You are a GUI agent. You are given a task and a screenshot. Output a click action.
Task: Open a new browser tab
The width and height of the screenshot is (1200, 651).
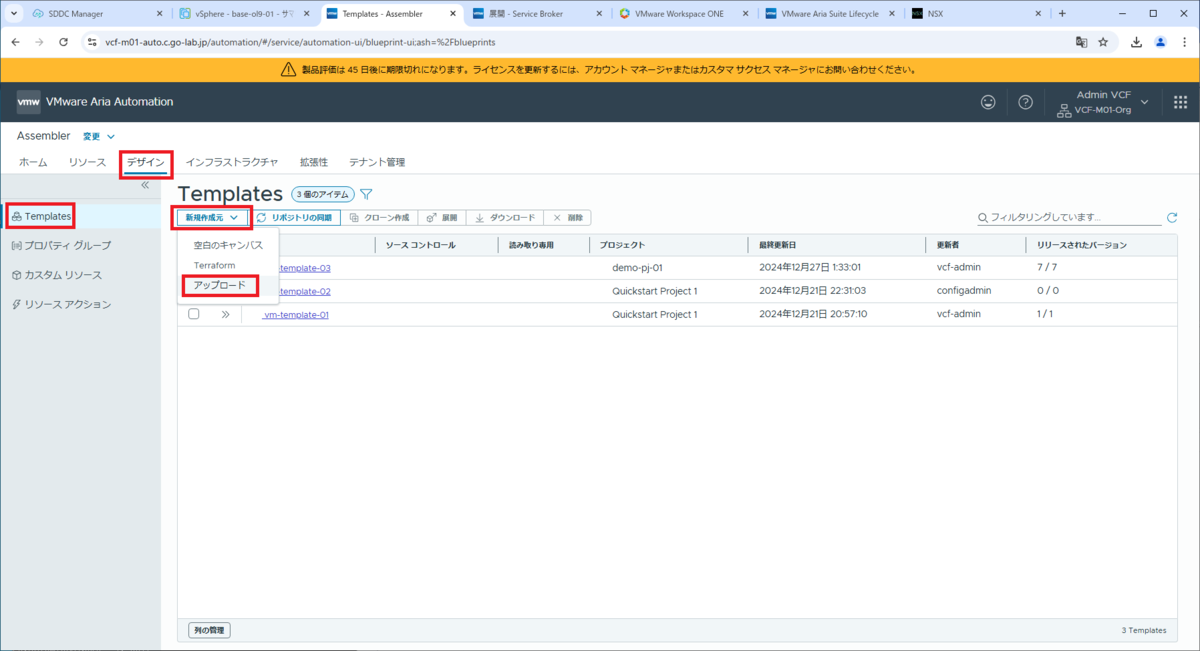(1062, 13)
